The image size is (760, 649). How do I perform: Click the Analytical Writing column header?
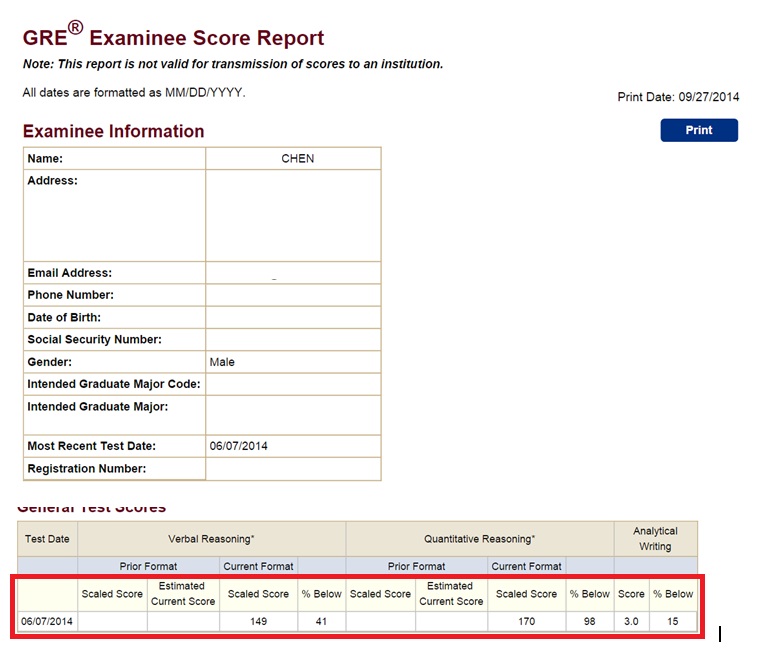tap(655, 538)
